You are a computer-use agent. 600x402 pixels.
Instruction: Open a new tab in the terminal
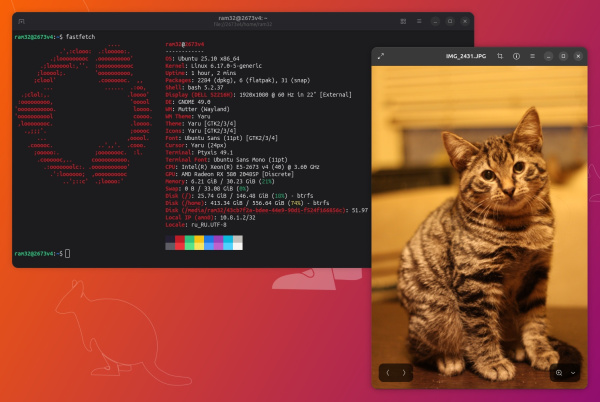coord(21,20)
